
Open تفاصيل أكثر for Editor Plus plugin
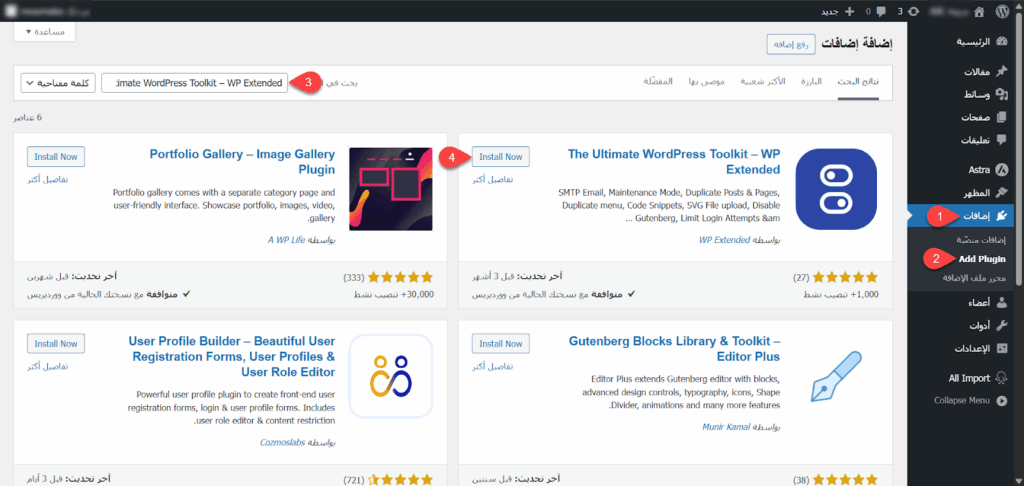click(493, 366)
